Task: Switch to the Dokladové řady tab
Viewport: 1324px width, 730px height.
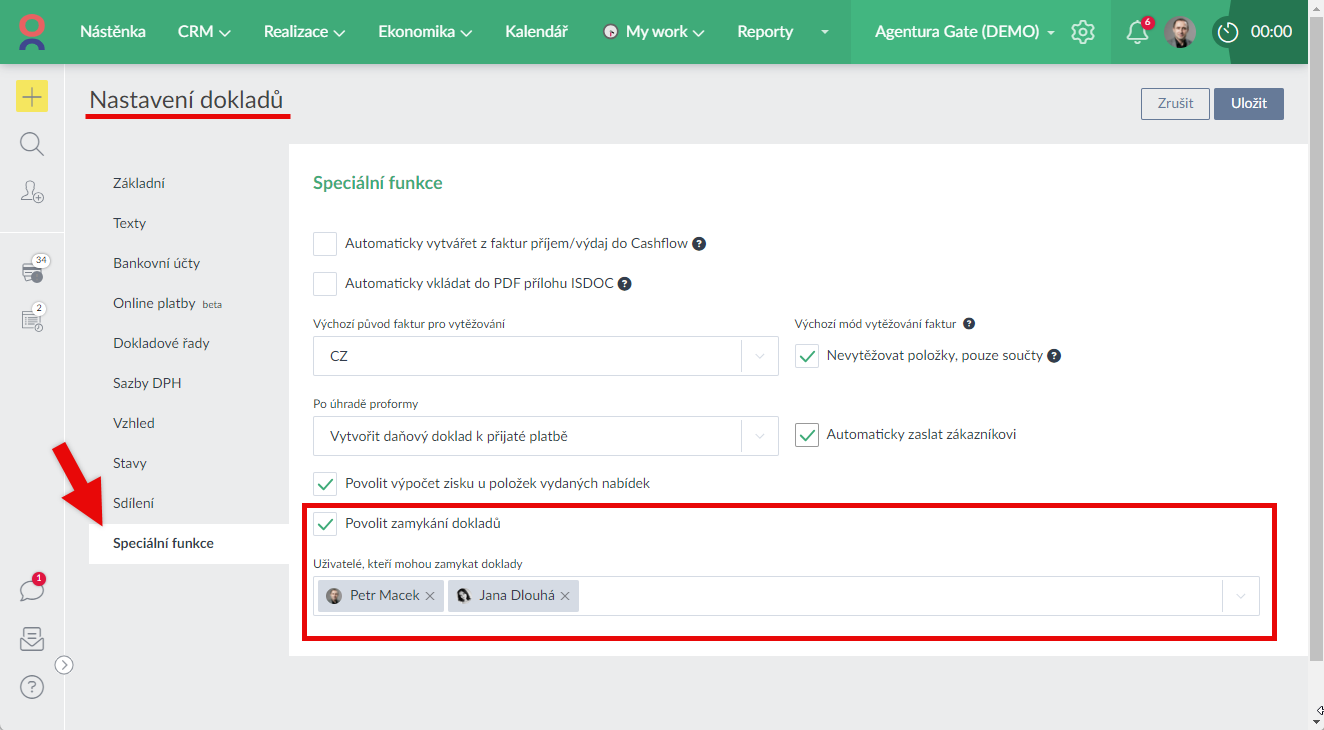Action: (161, 343)
